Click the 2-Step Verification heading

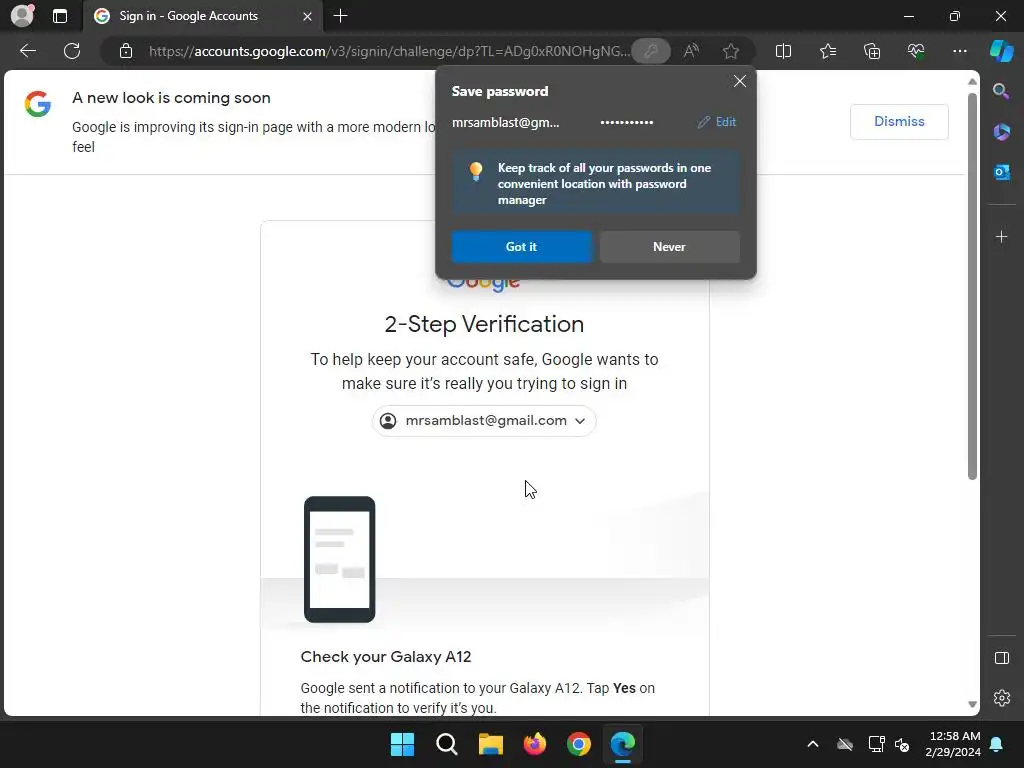[x=484, y=324]
